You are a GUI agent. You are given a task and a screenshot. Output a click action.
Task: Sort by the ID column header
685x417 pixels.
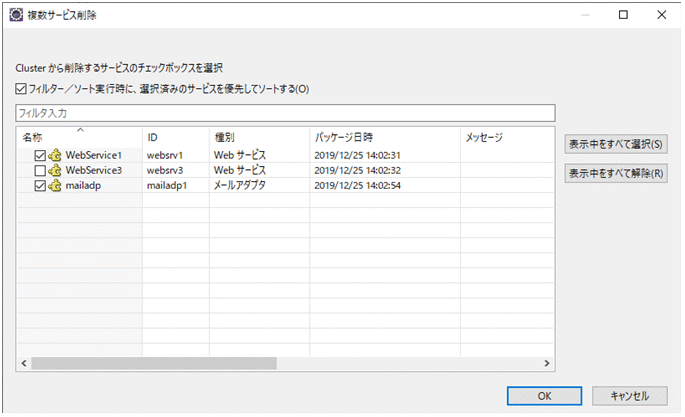click(x=176, y=137)
